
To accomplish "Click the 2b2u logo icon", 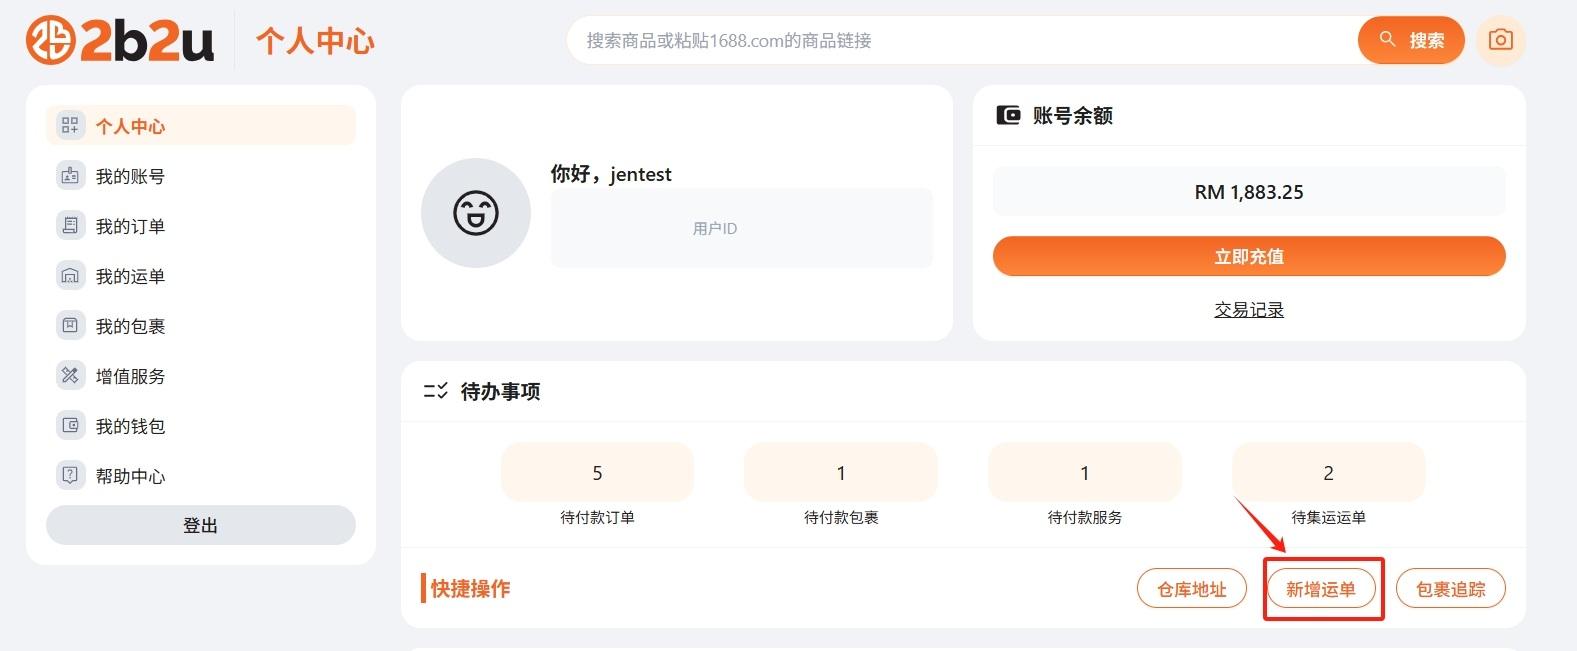I will [50, 40].
